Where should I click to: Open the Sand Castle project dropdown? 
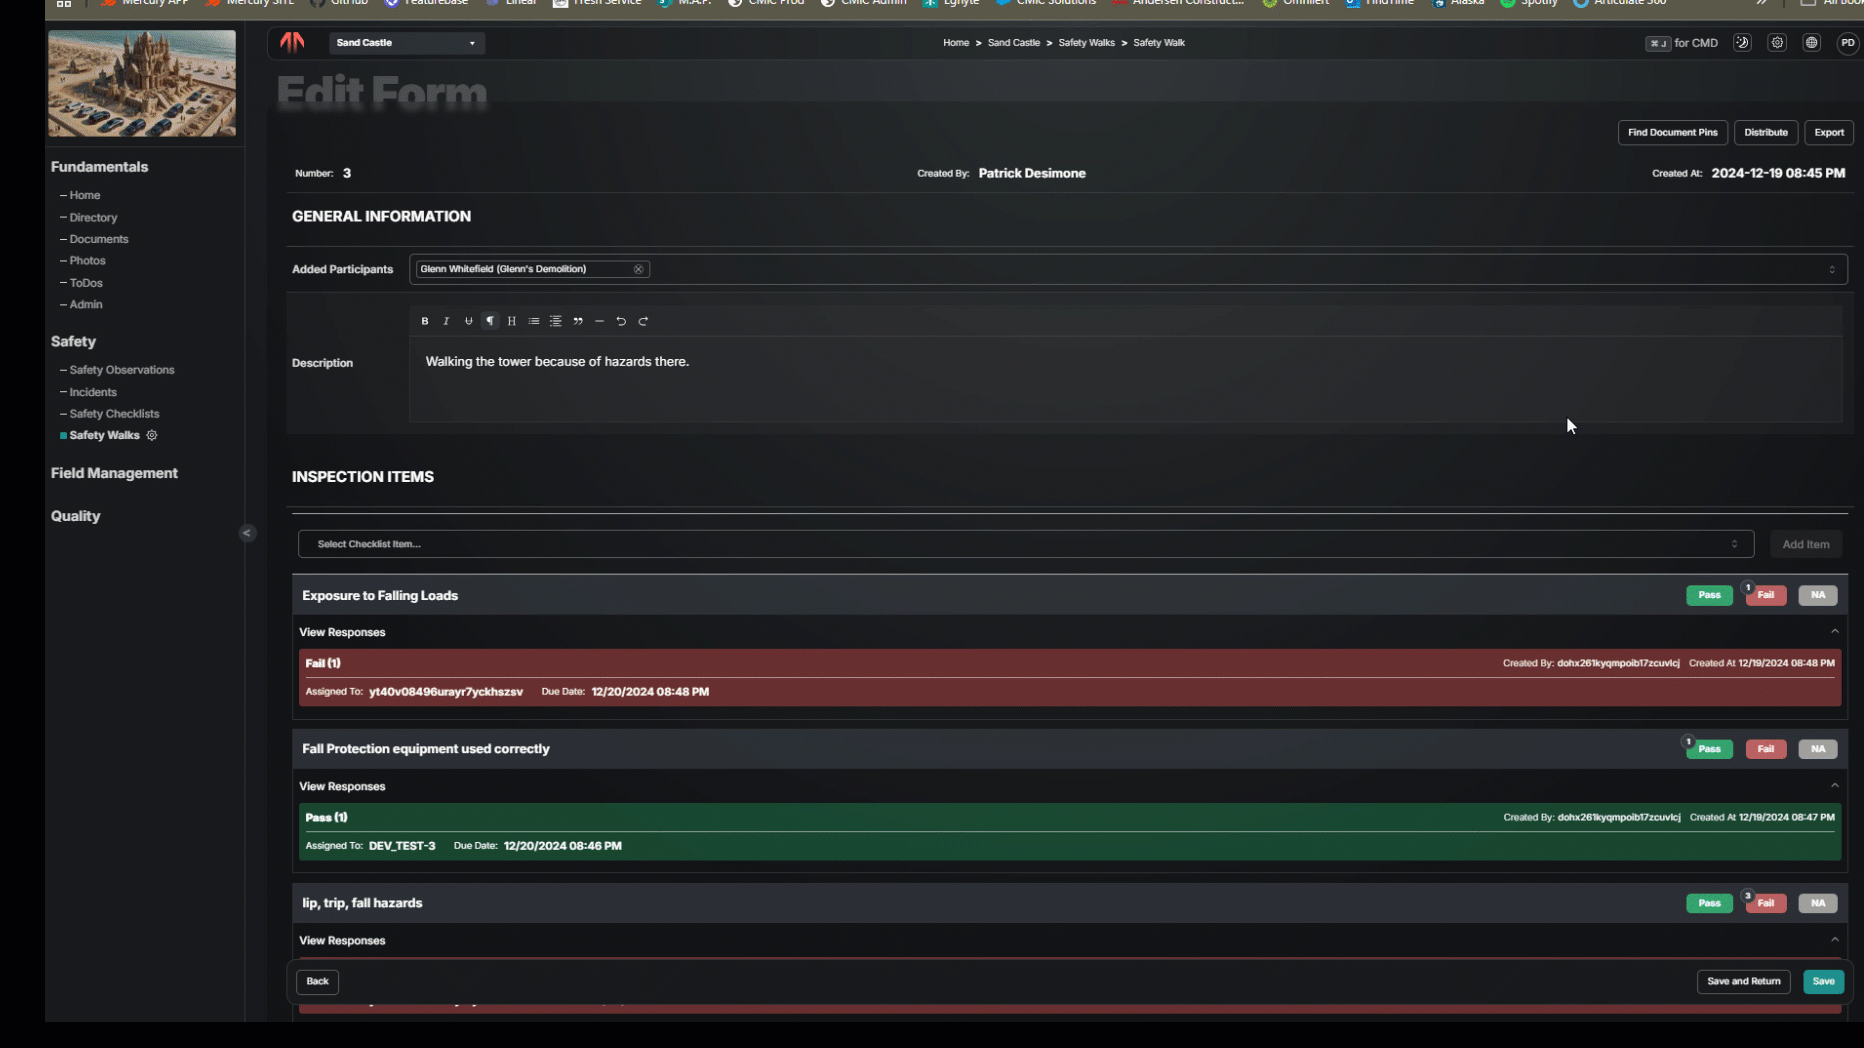(x=406, y=43)
